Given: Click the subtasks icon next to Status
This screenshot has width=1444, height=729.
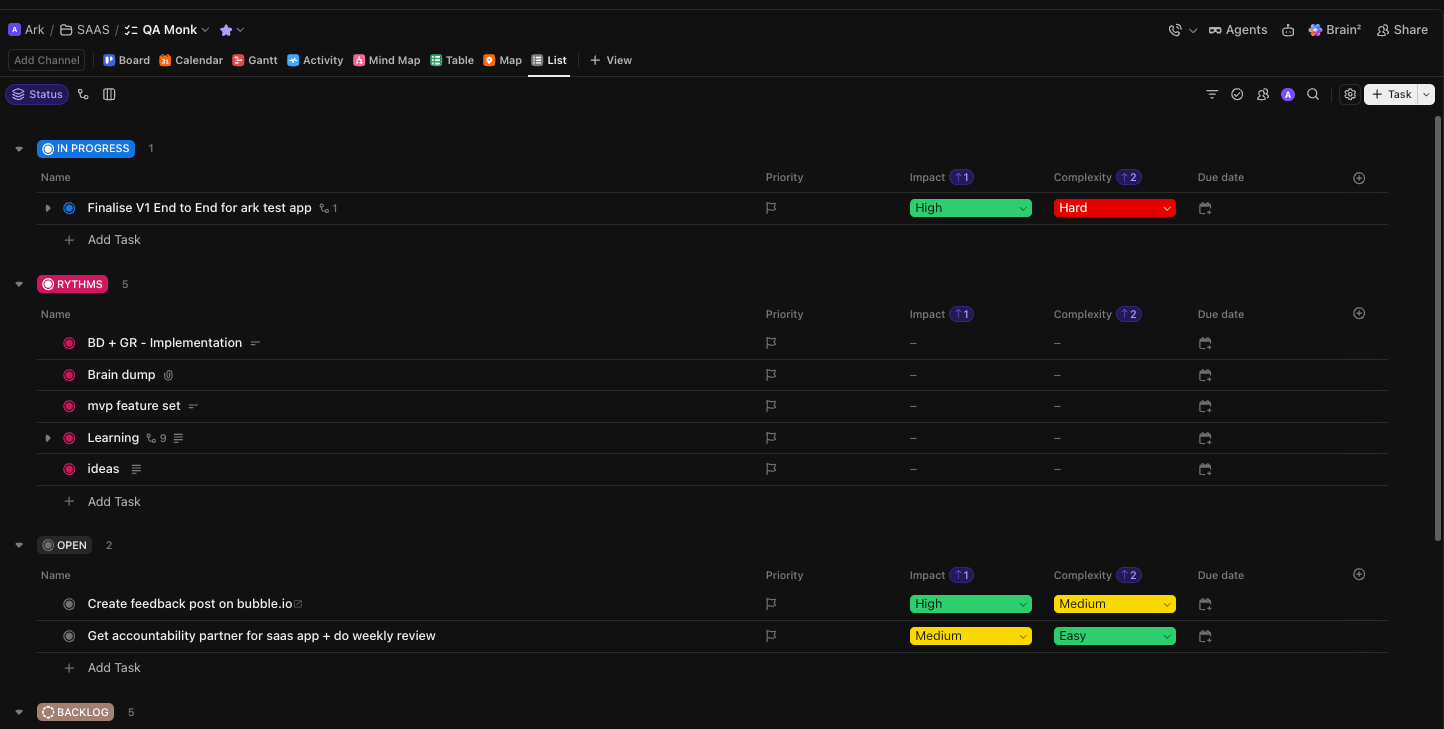Looking at the screenshot, I should click(83, 94).
